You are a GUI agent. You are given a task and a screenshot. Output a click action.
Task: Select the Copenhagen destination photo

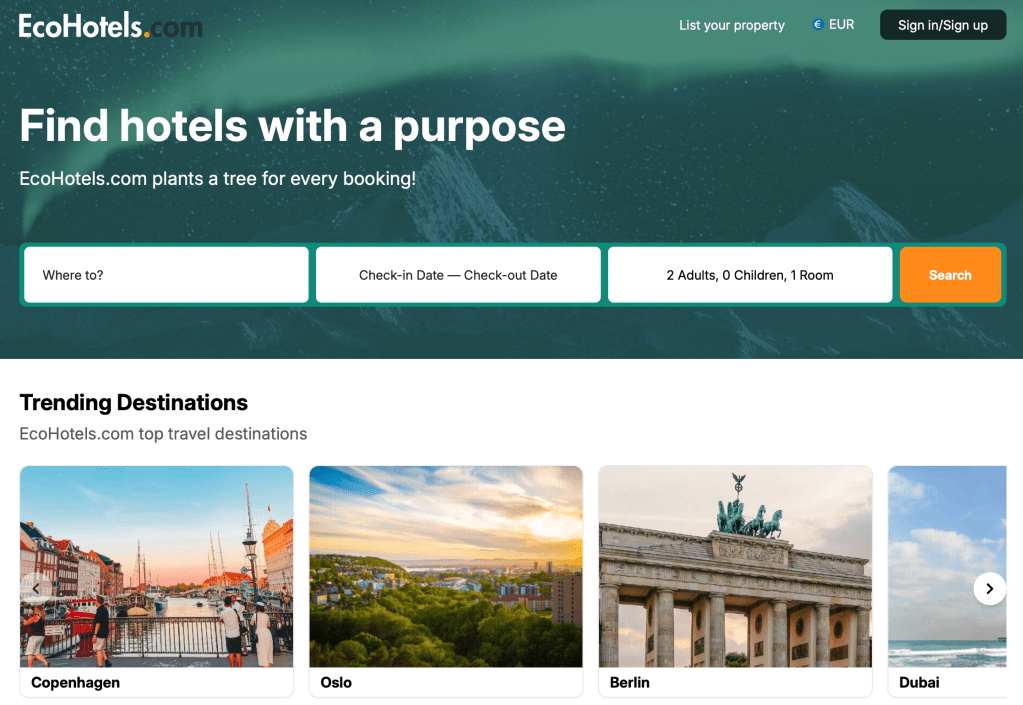(x=157, y=566)
